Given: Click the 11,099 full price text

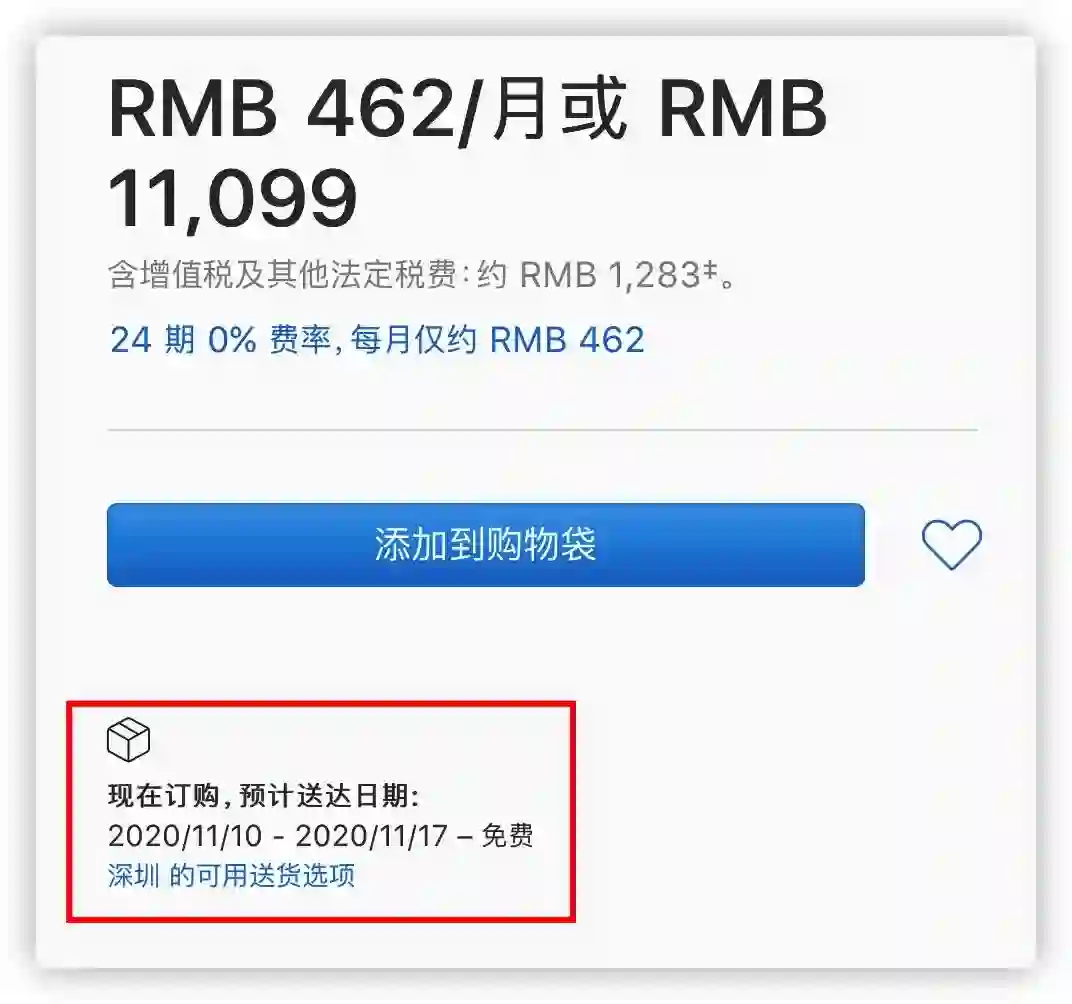Looking at the screenshot, I should (232, 199).
